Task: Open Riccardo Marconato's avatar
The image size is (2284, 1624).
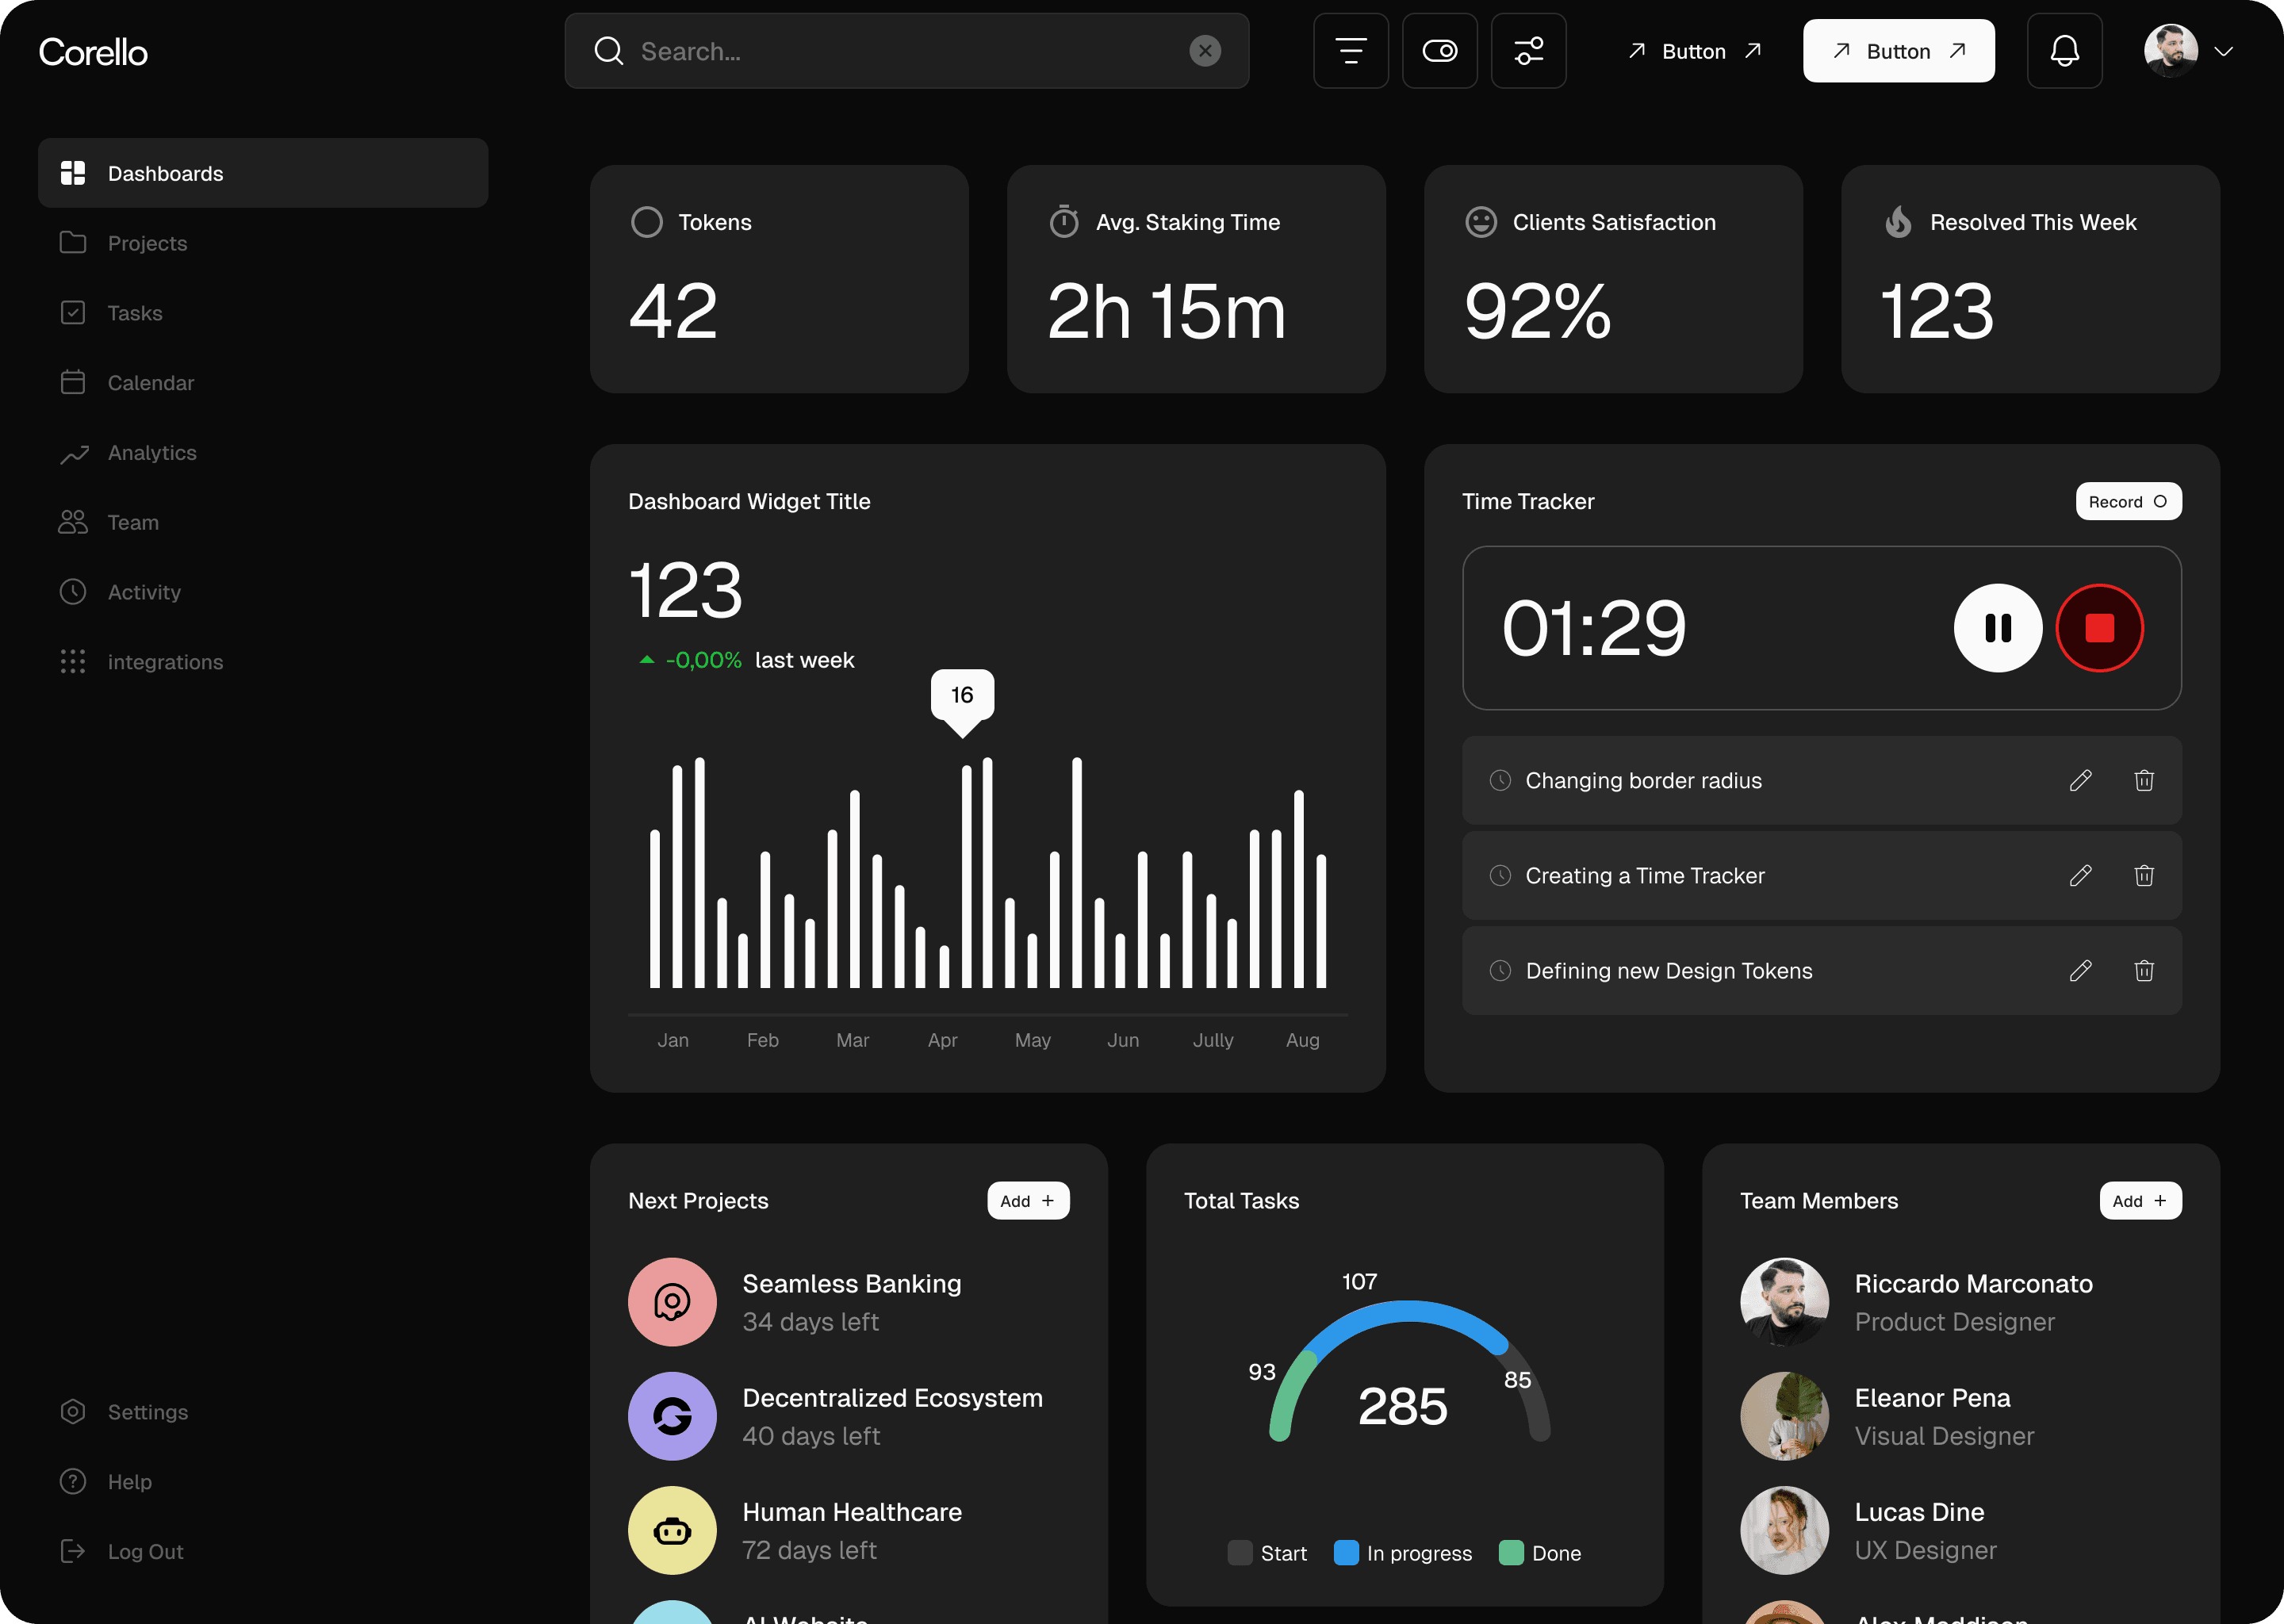Action: [x=1784, y=1302]
